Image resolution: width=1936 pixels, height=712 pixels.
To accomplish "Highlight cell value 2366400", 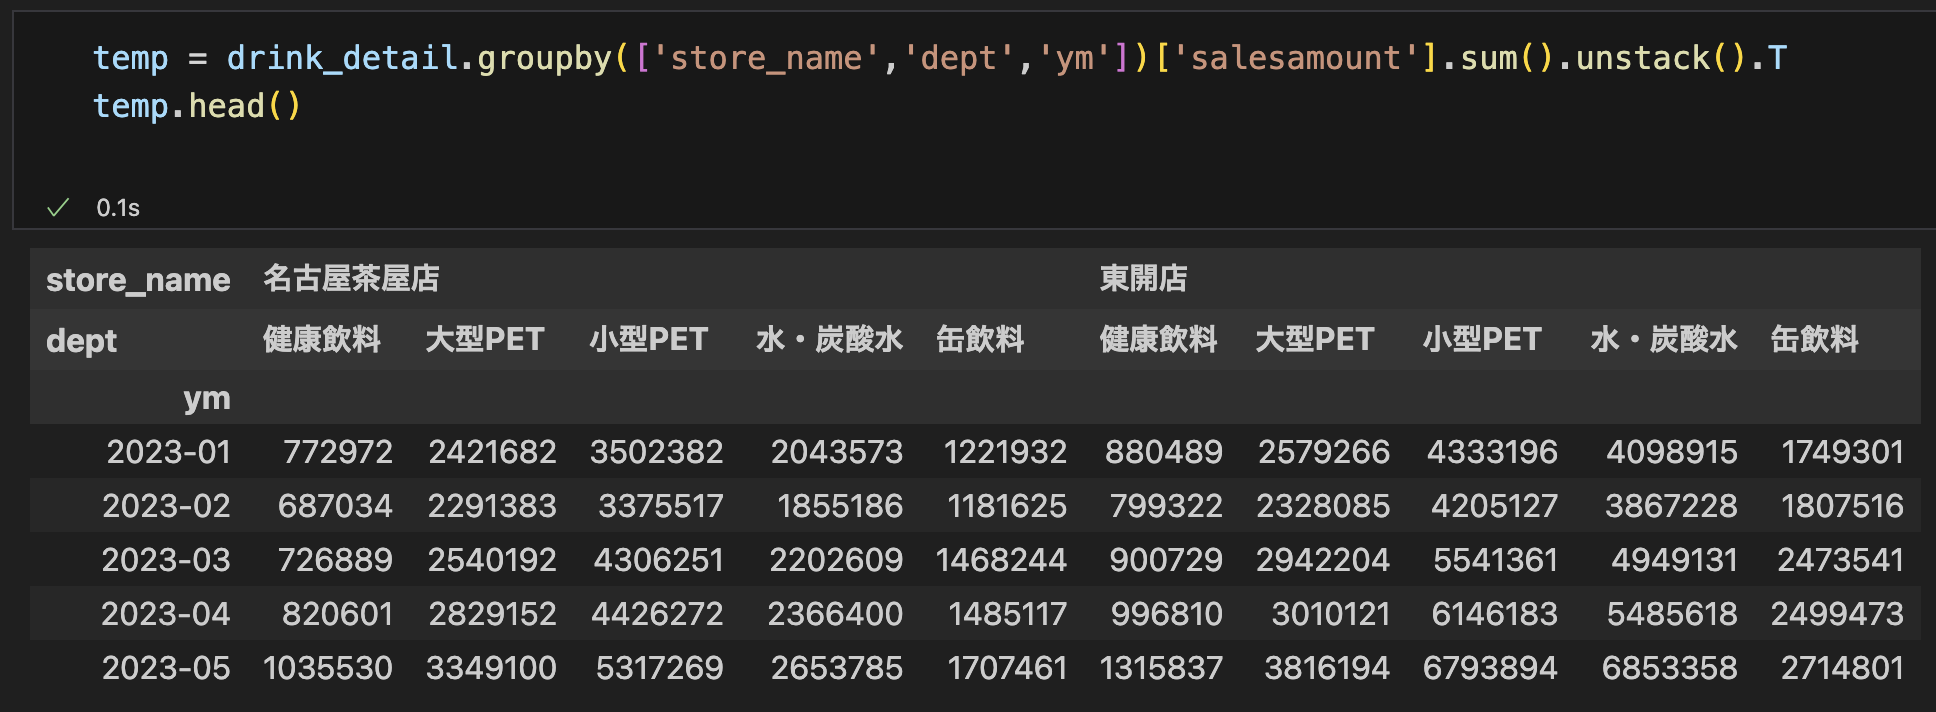I will [835, 614].
